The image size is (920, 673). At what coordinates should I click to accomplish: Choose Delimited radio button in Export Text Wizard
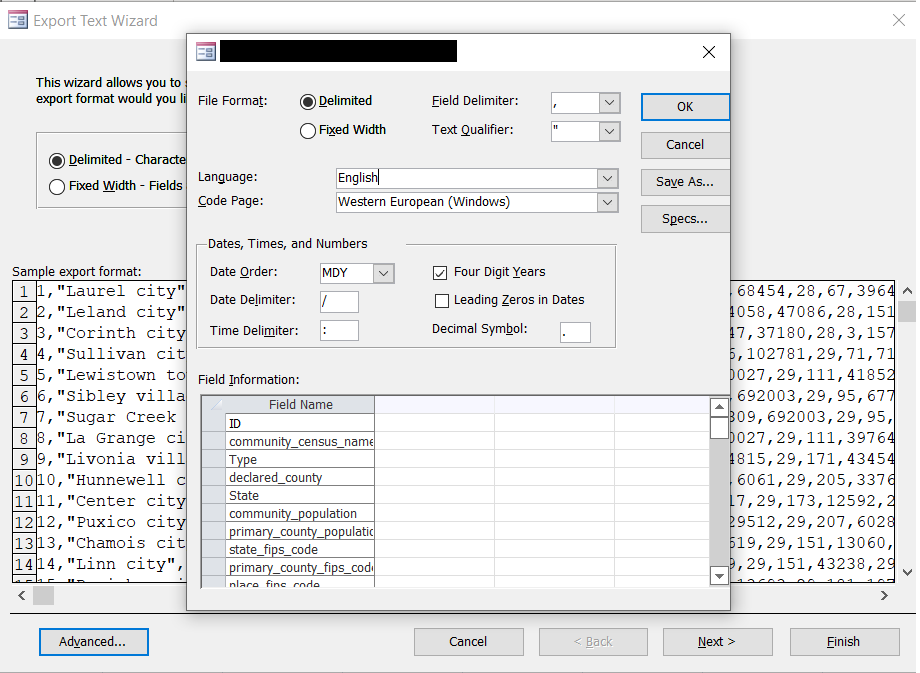(57, 161)
